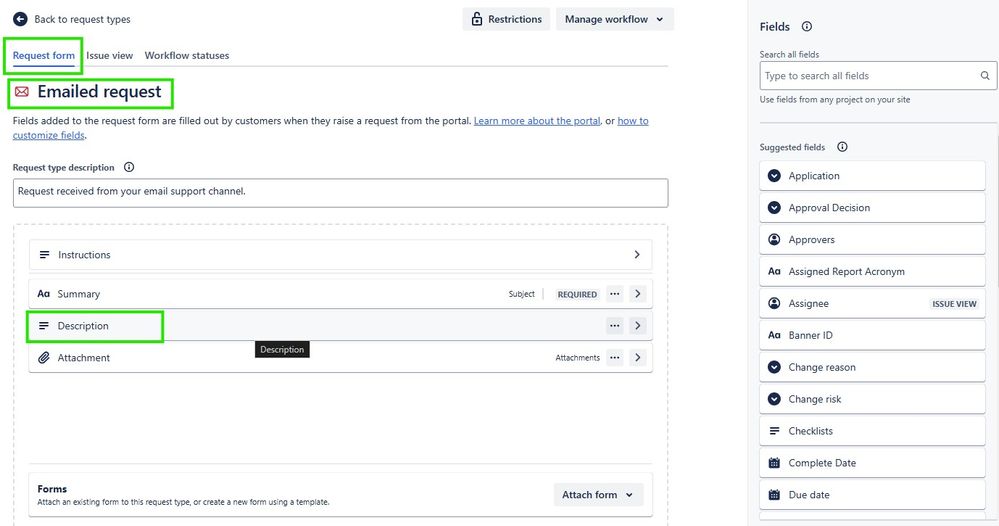Screen dimensions: 999x526
Task: Open Attachment more options ellipsis
Action: pyautogui.click(x=614, y=357)
